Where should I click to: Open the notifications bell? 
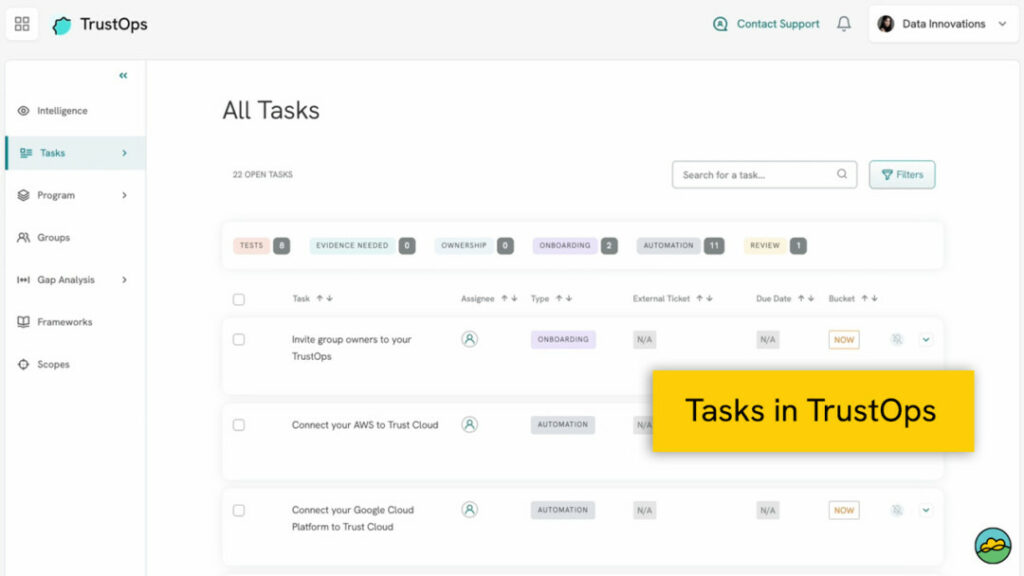click(844, 24)
